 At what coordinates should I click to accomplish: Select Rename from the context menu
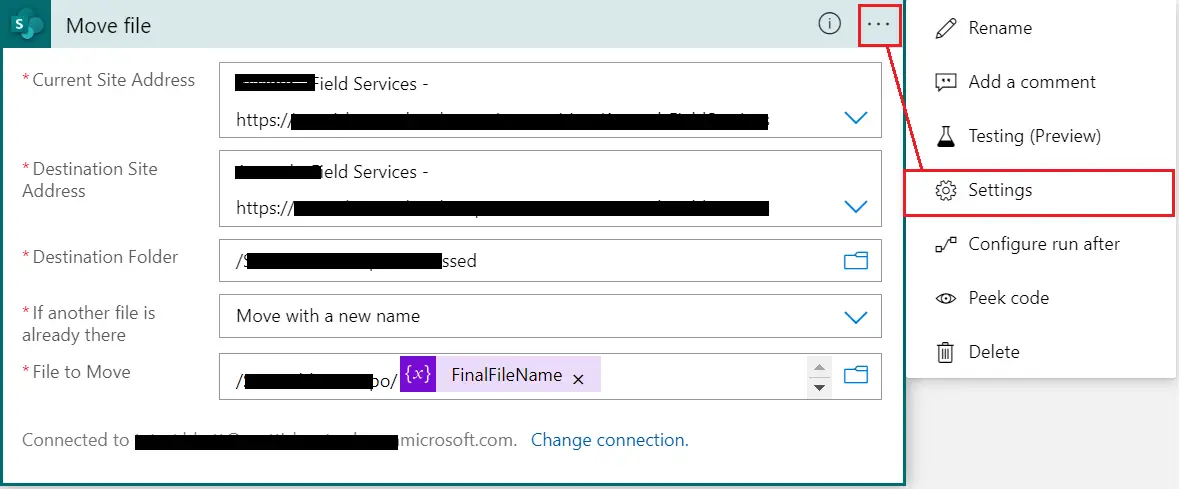[1000, 28]
